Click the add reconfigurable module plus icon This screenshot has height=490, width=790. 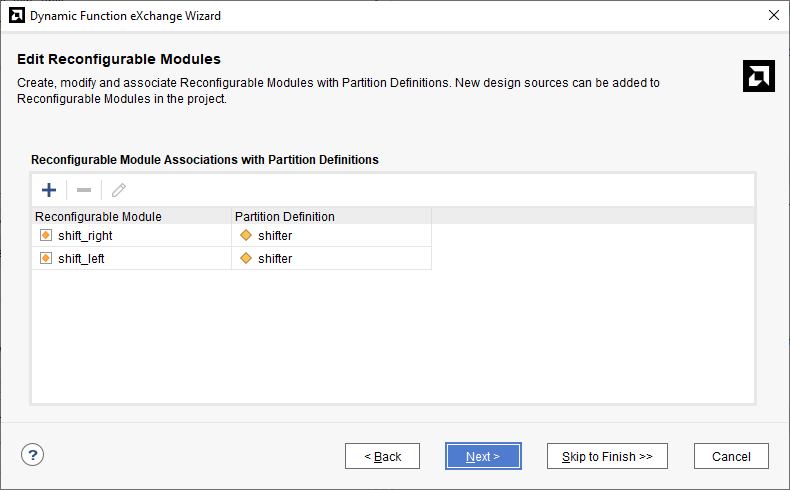48,190
